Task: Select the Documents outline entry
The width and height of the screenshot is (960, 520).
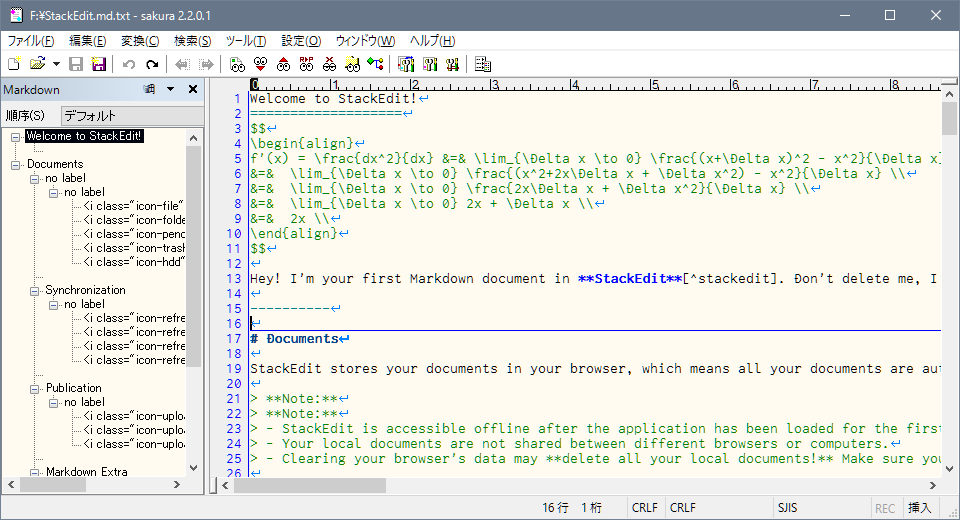Action: [x=55, y=164]
